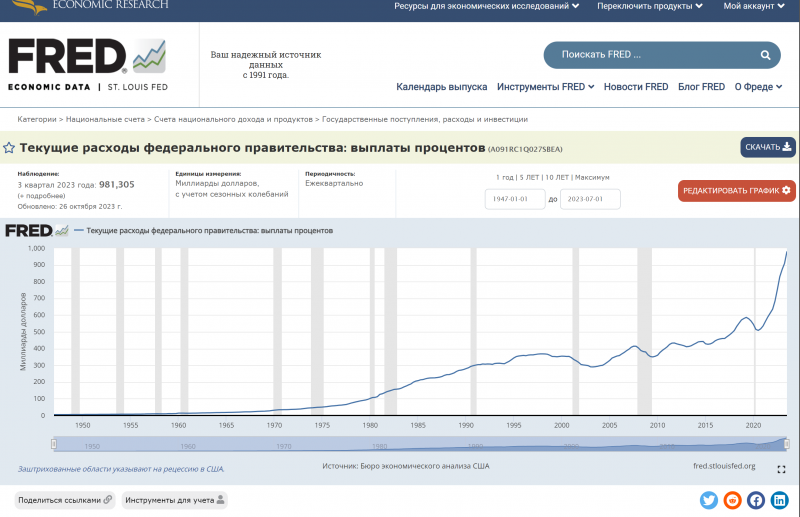
Task: Open the О Фреде dropdown
Action: (x=758, y=87)
